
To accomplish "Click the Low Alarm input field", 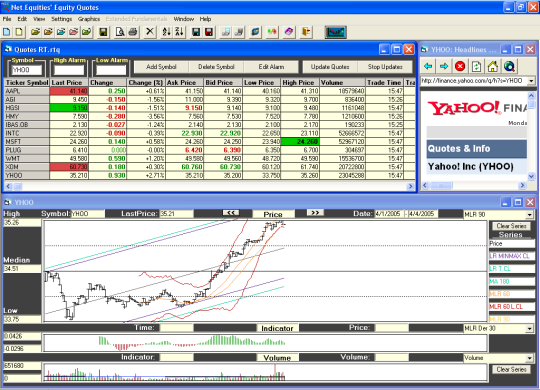I will tap(111, 70).
